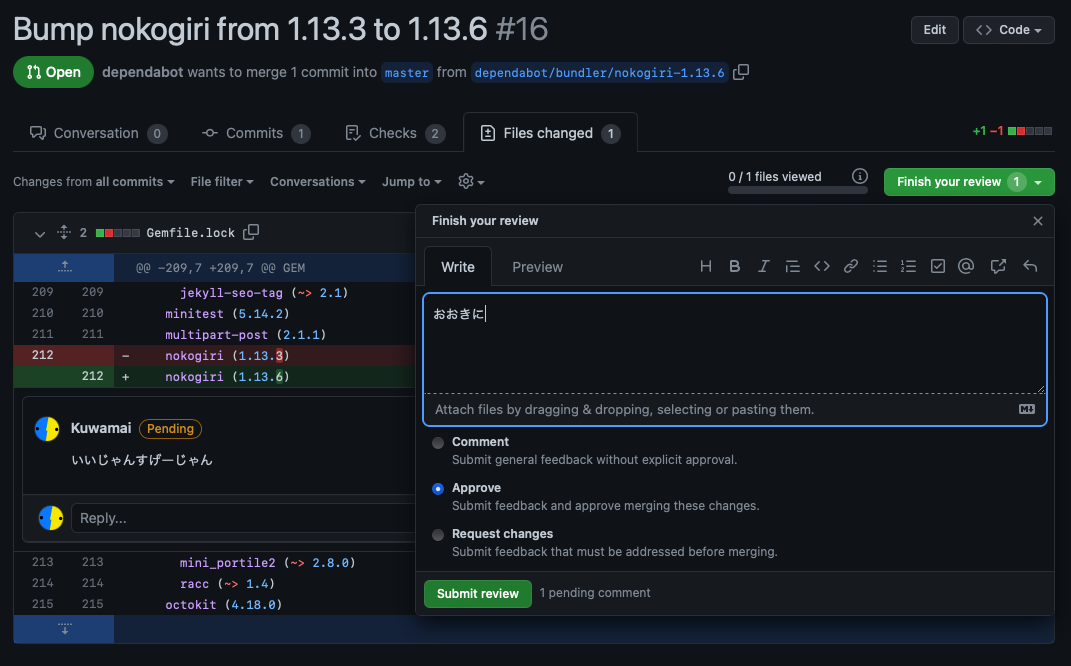
Task: Switch to the Conversation tab
Action: coord(98,133)
